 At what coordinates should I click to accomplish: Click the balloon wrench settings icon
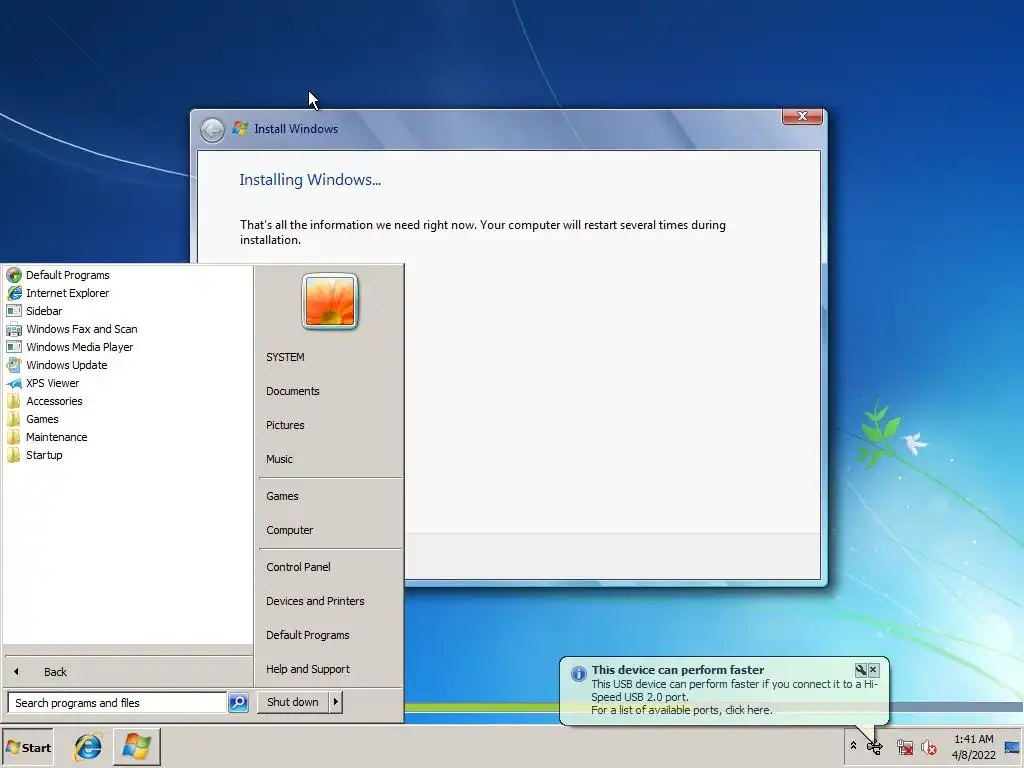click(861, 669)
